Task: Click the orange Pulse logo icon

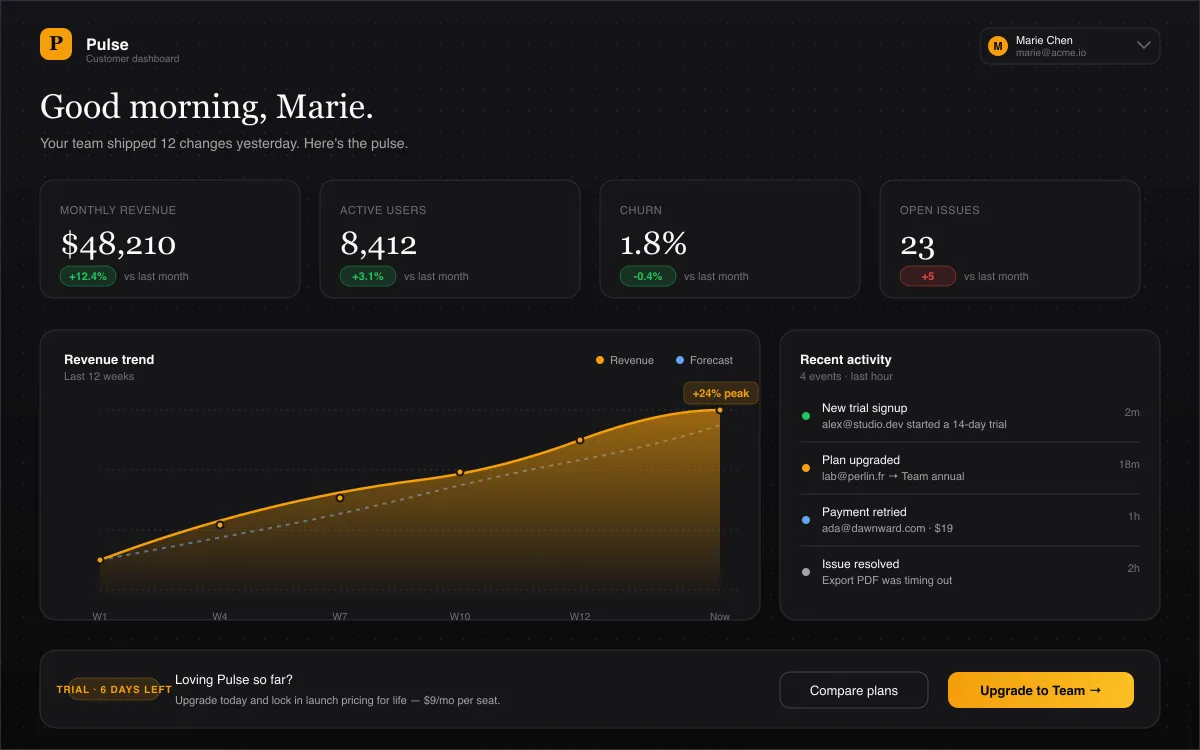Action: pyautogui.click(x=56, y=44)
